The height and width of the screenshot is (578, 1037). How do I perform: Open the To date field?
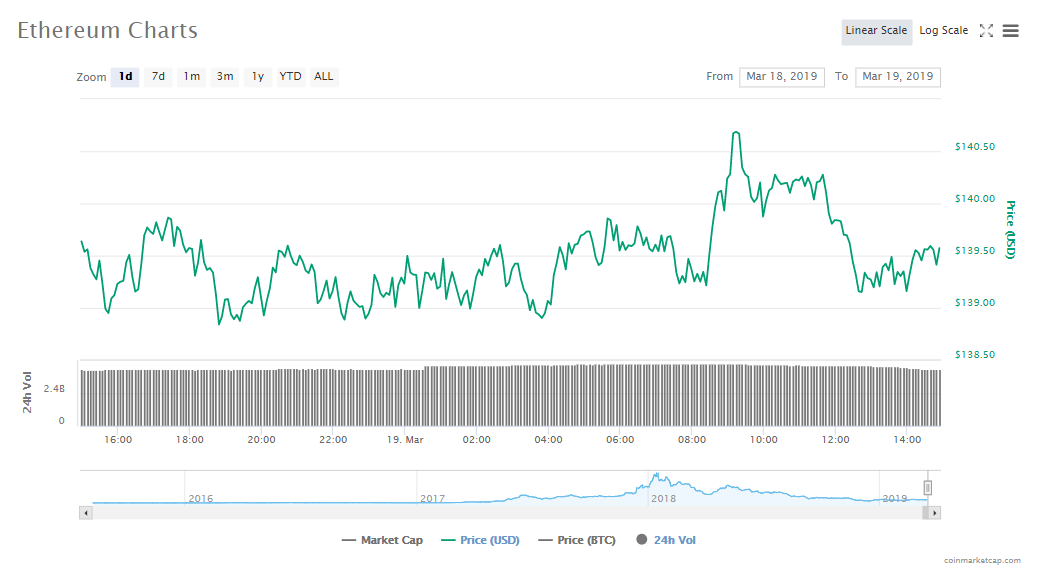(897, 77)
